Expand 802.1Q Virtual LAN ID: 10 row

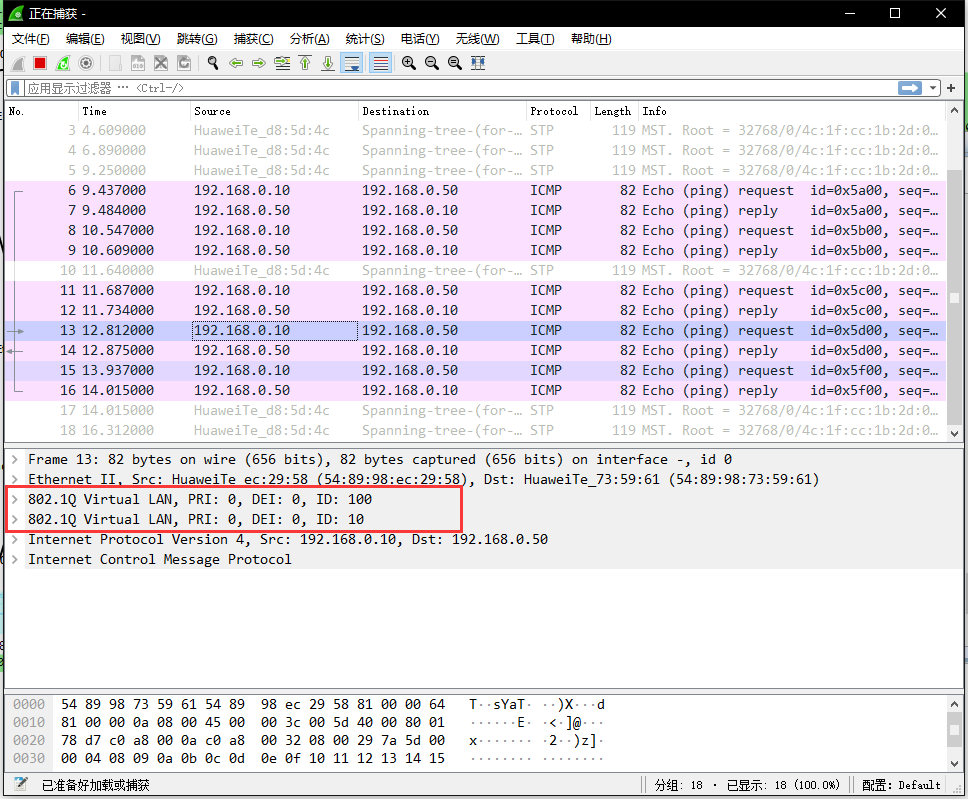[x=15, y=519]
